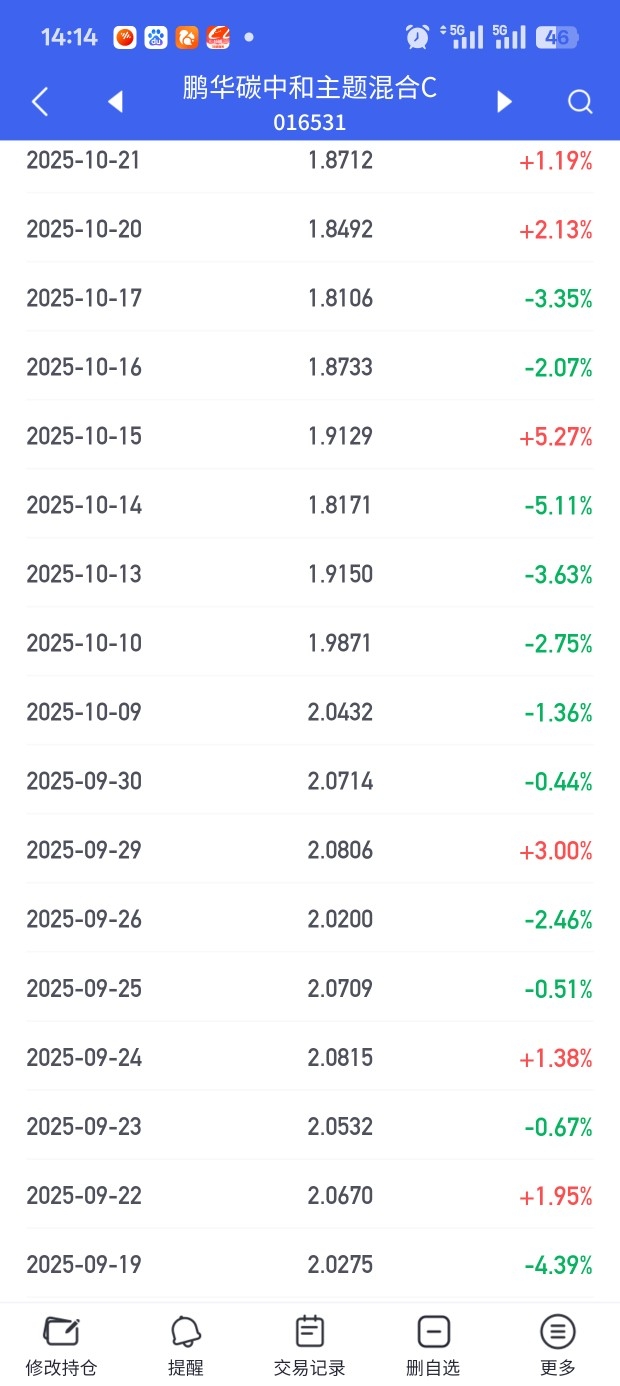Open 交易记录 transaction records
This screenshot has width=620, height=1386.
click(x=310, y=1345)
